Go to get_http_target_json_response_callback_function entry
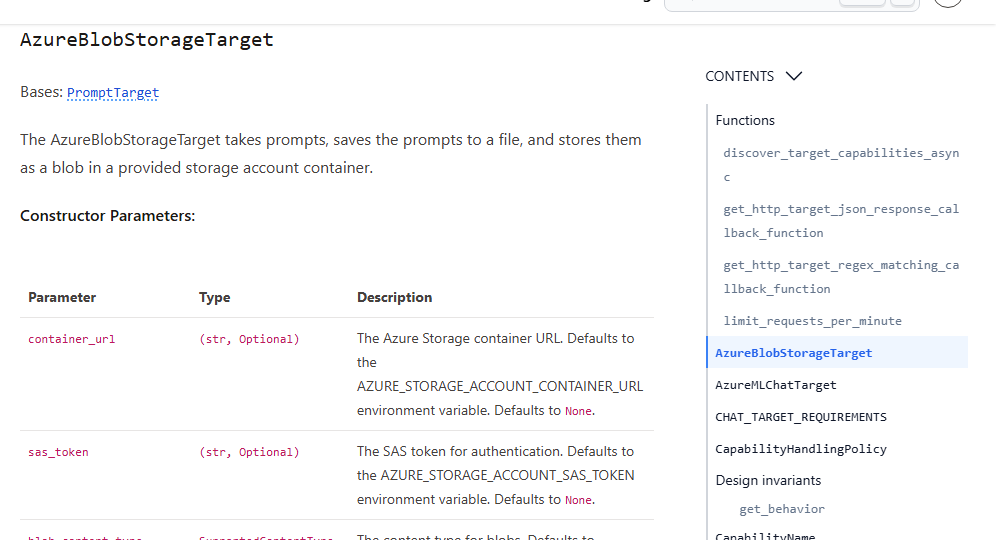996x540 pixels. [841, 221]
